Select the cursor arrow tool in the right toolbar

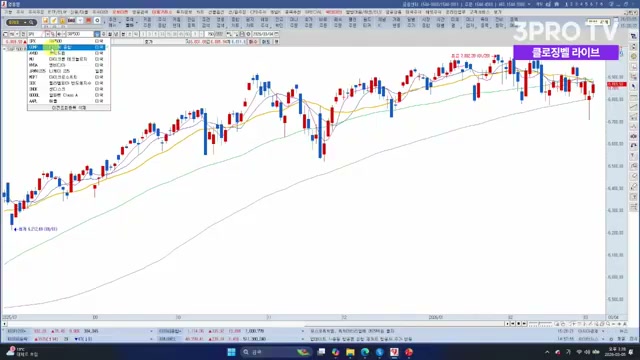[633, 87]
